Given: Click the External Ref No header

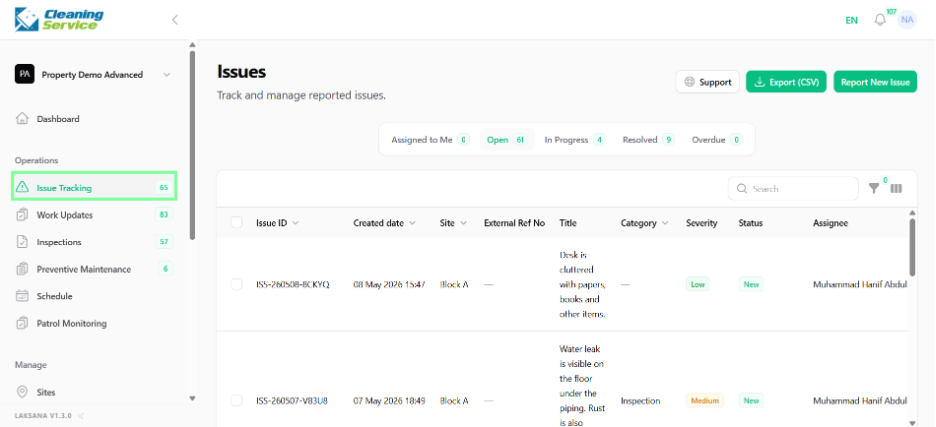Looking at the screenshot, I should pyautogui.click(x=514, y=223).
